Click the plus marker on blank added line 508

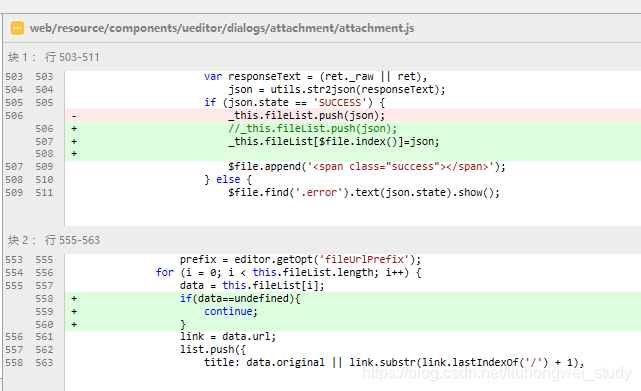click(74, 154)
